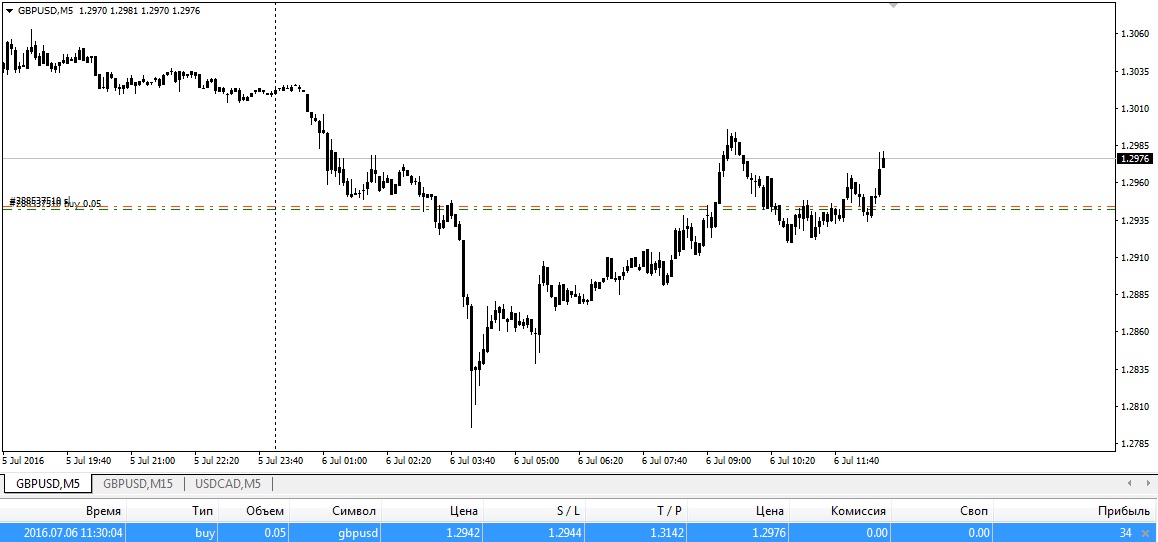Viewport: 1158px width, 542px height.
Task: Switch to the GBPUSD,M5 chart tab
Action: [x=48, y=484]
